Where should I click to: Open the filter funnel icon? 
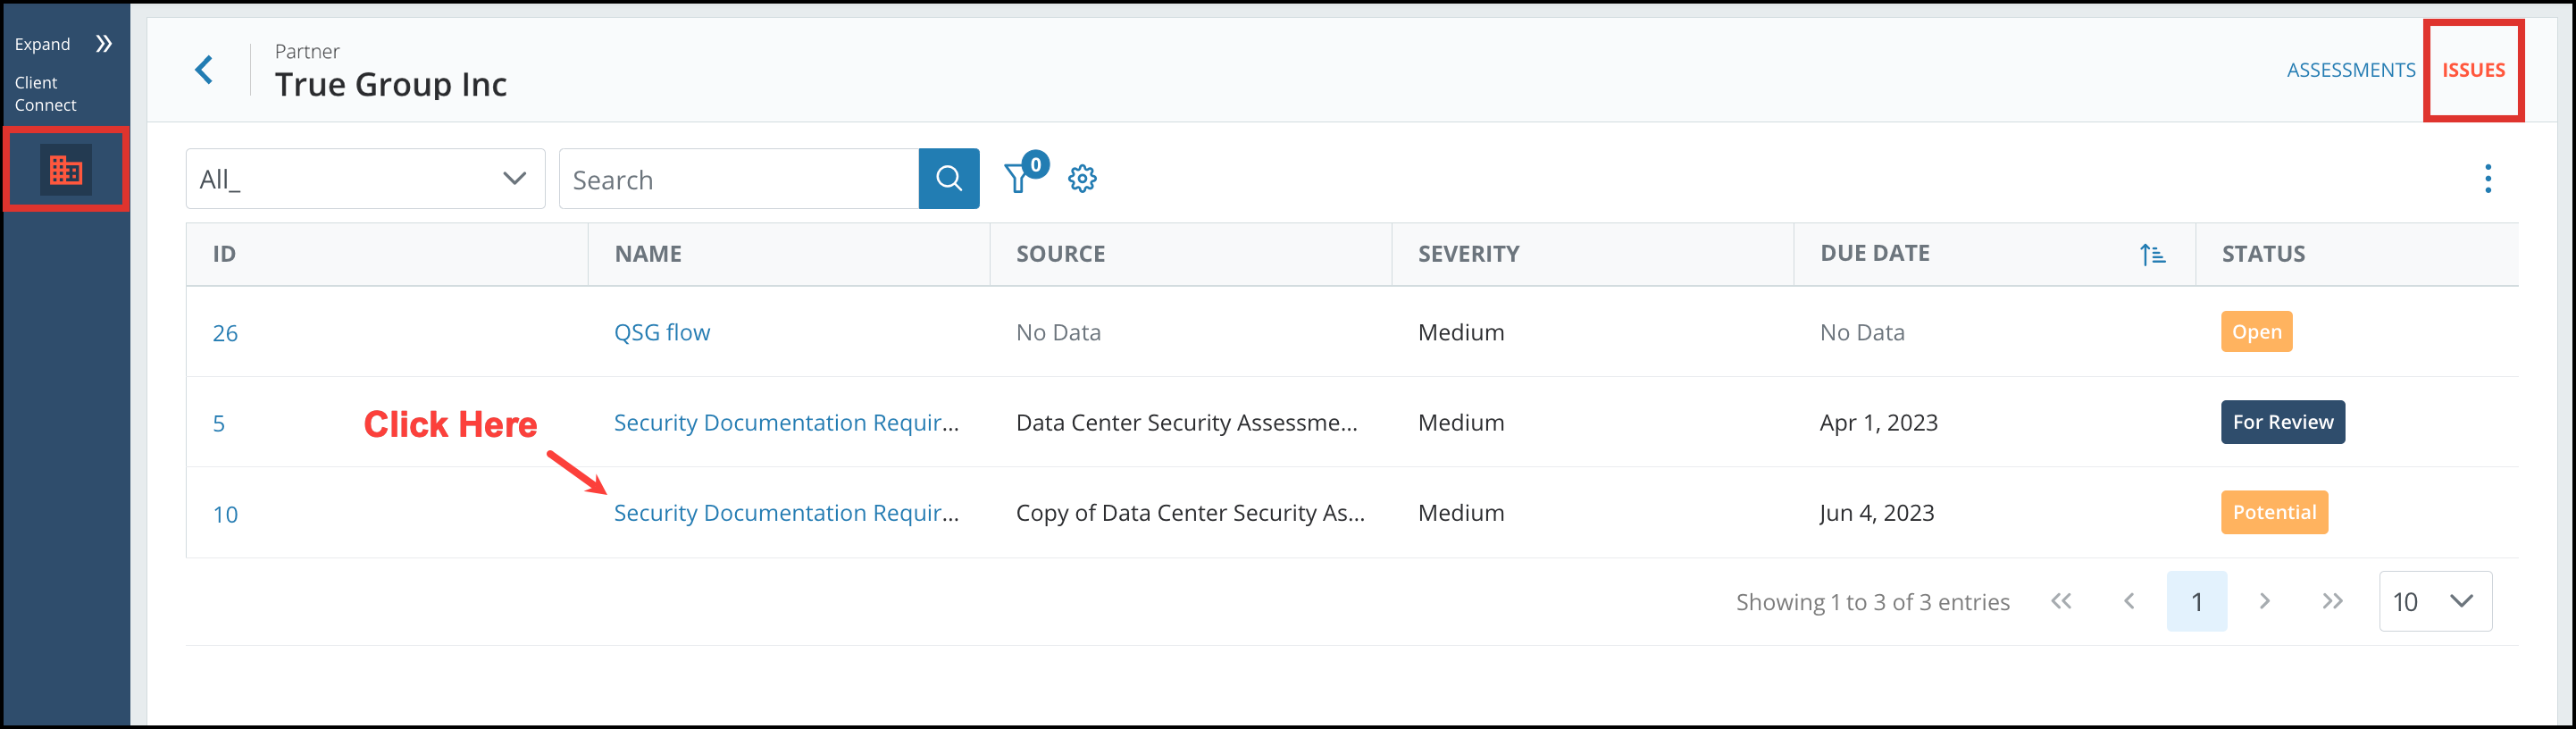(1017, 179)
